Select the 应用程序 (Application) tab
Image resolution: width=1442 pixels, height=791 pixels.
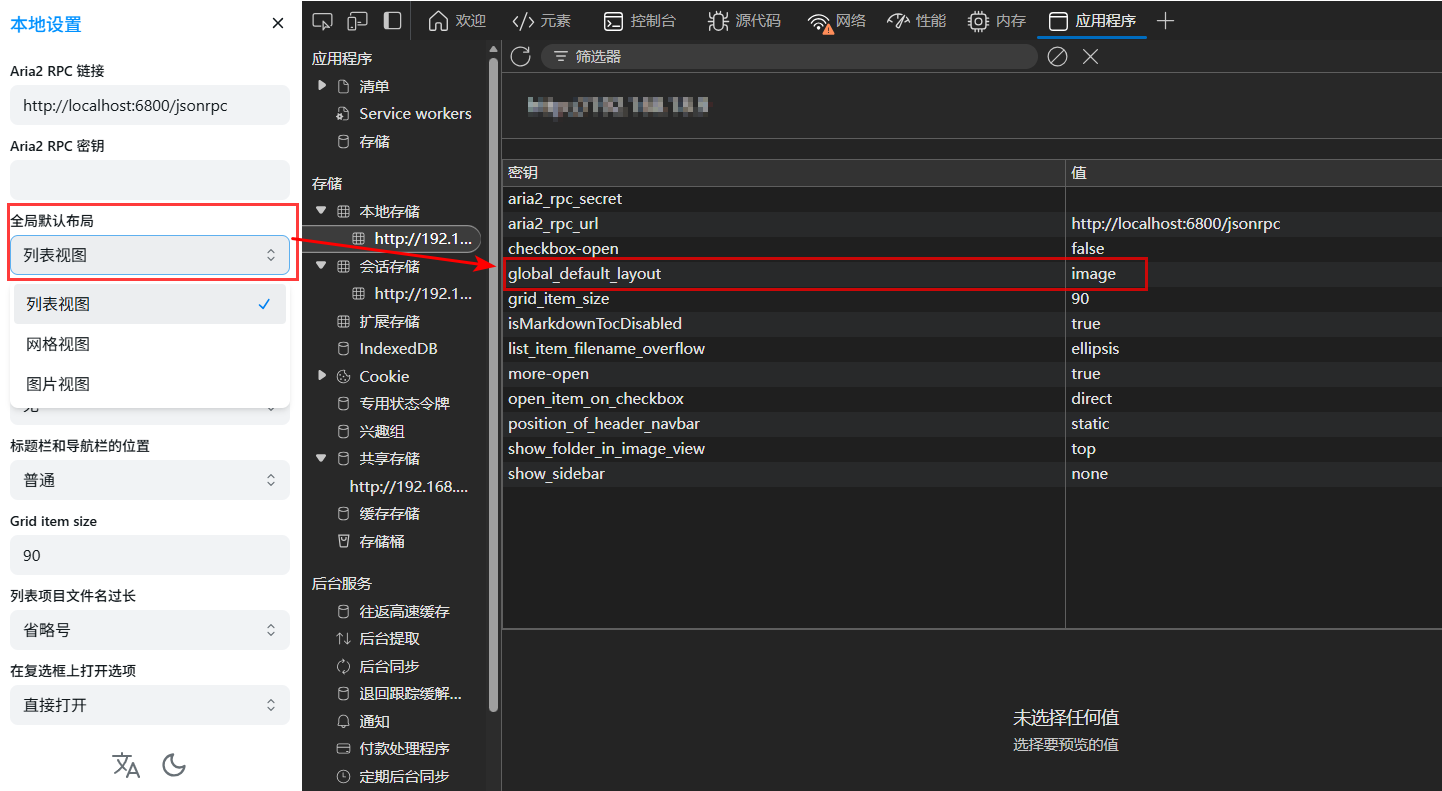1092,21
